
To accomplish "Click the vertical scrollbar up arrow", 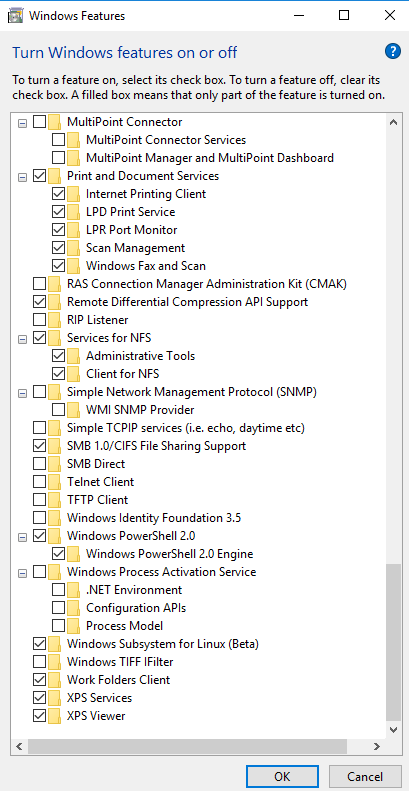I will [x=393, y=122].
